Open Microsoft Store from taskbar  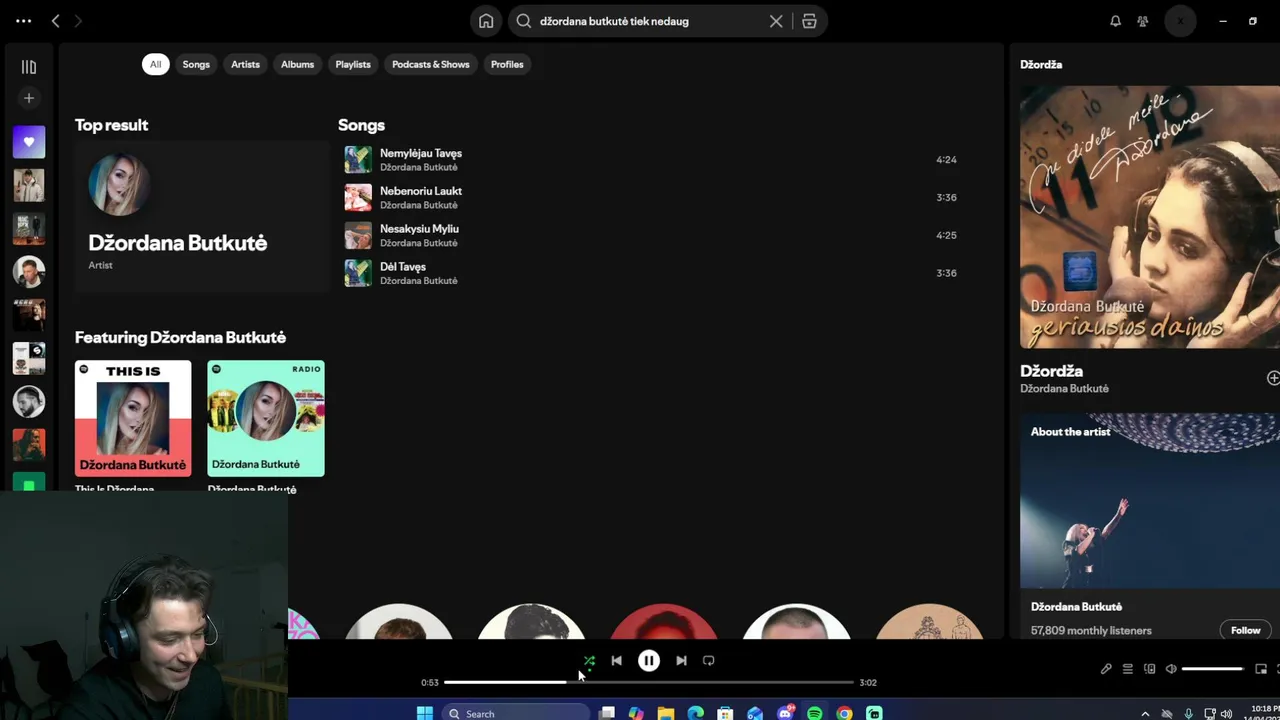(x=725, y=713)
